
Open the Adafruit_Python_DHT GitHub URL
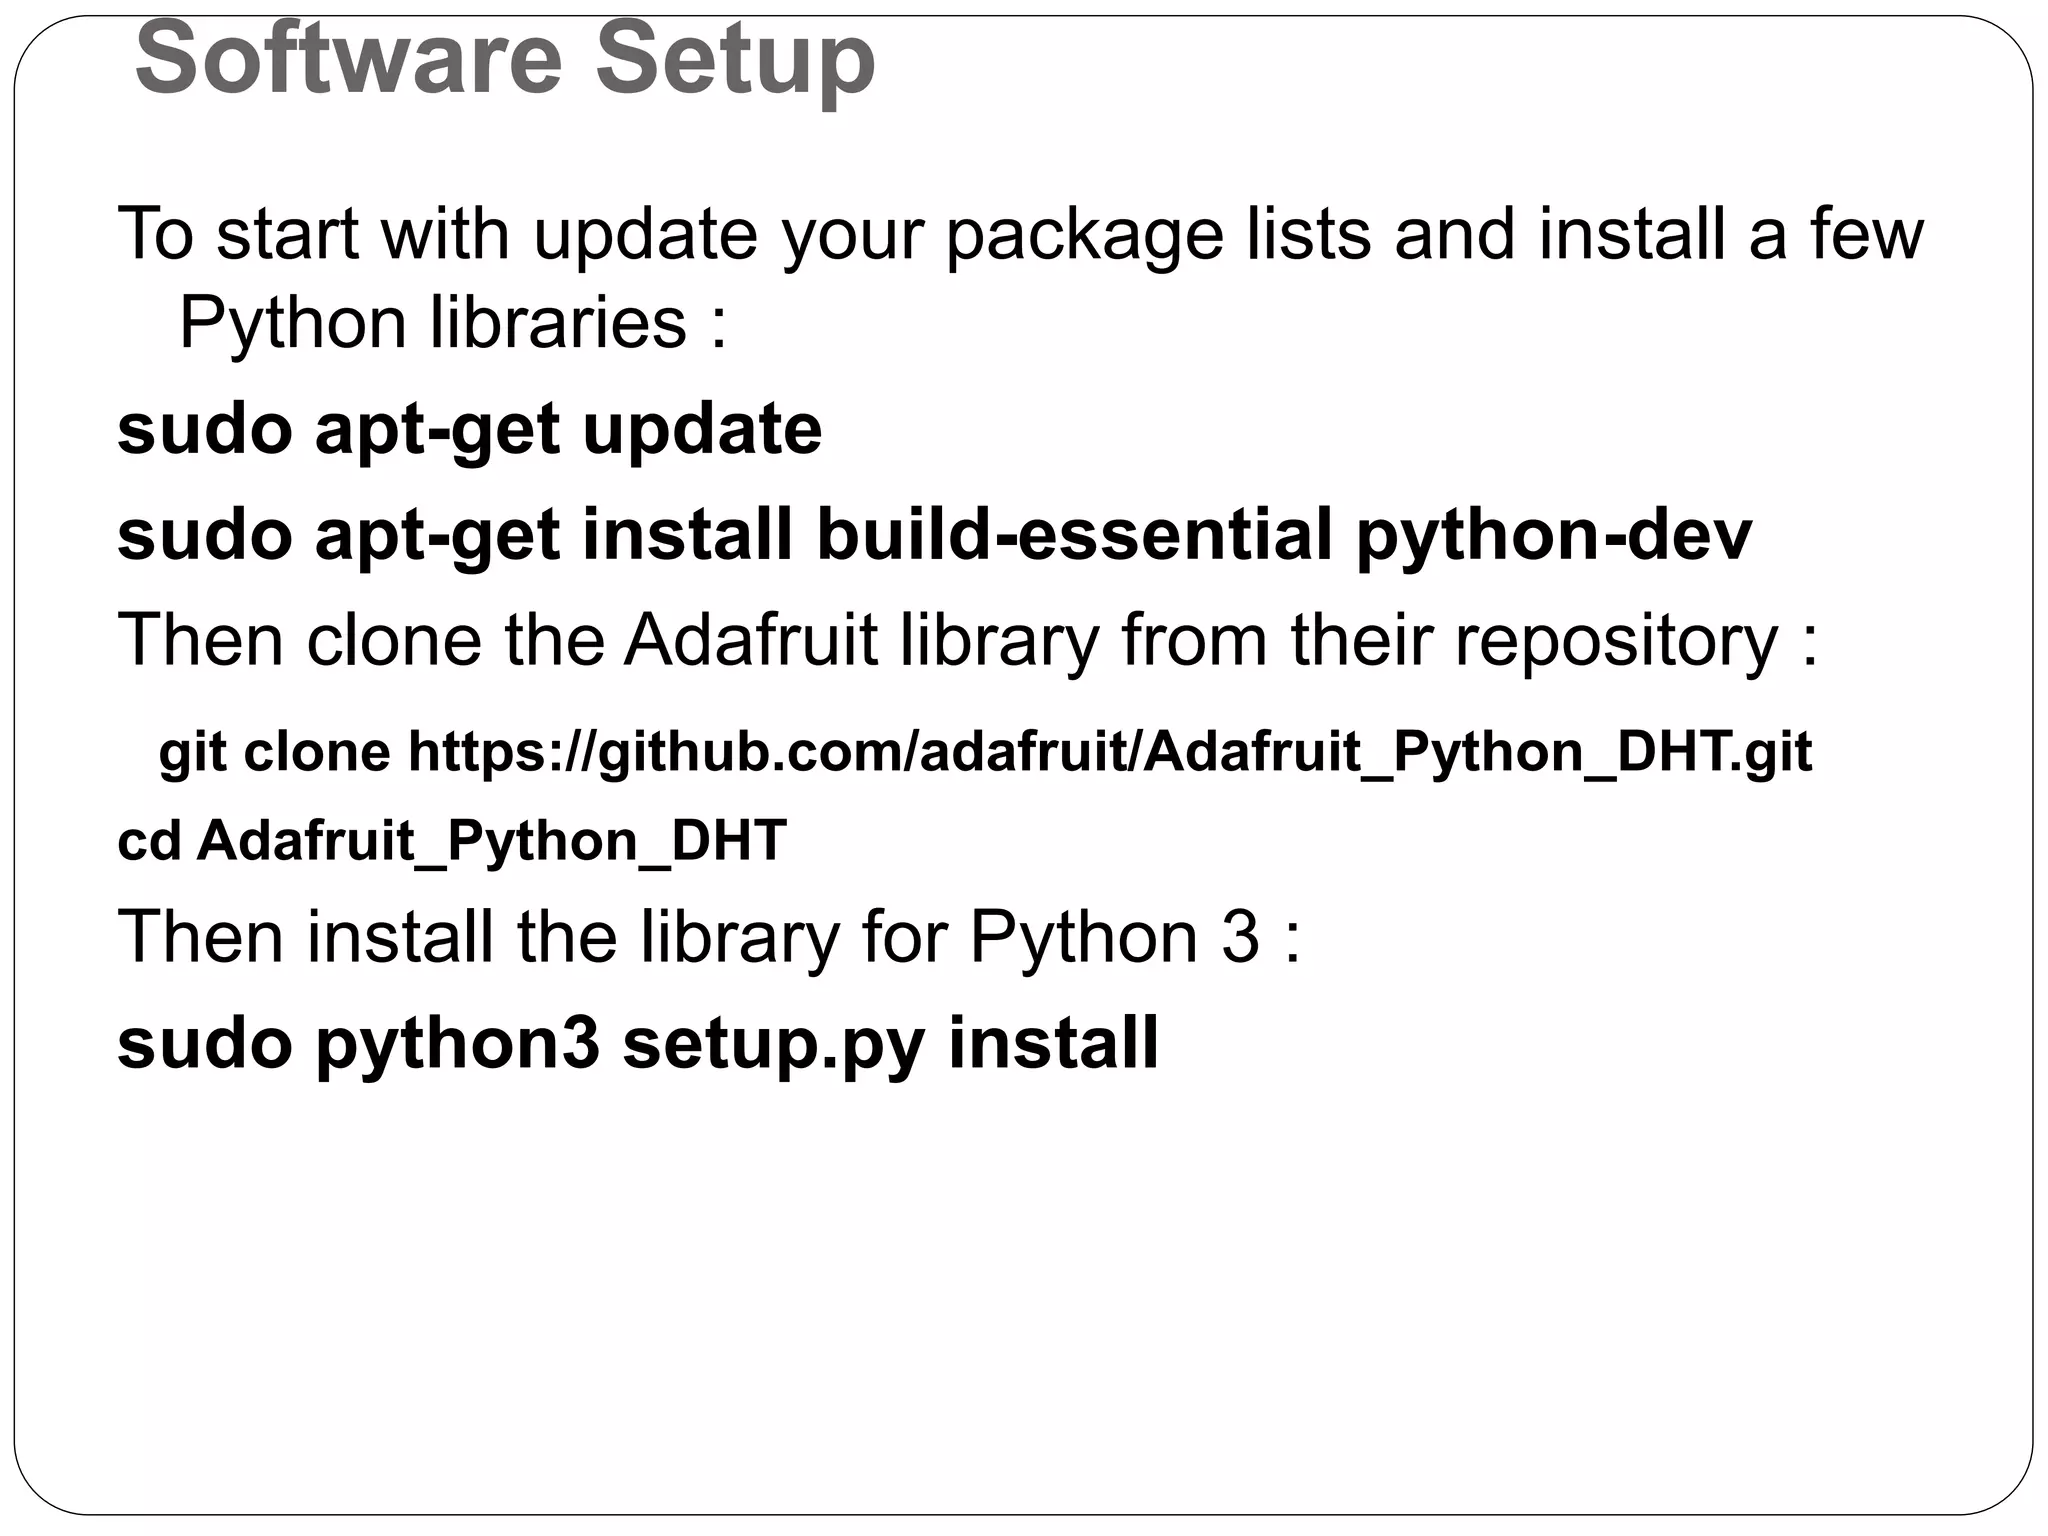(x=1109, y=752)
